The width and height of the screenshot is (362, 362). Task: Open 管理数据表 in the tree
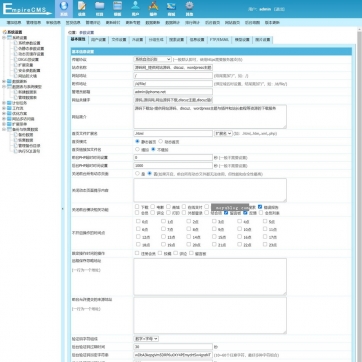[27, 98]
